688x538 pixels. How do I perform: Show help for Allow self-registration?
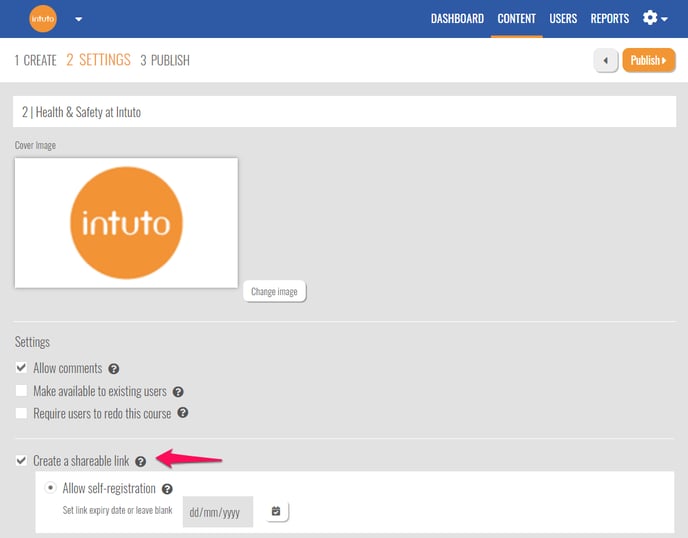(167, 489)
